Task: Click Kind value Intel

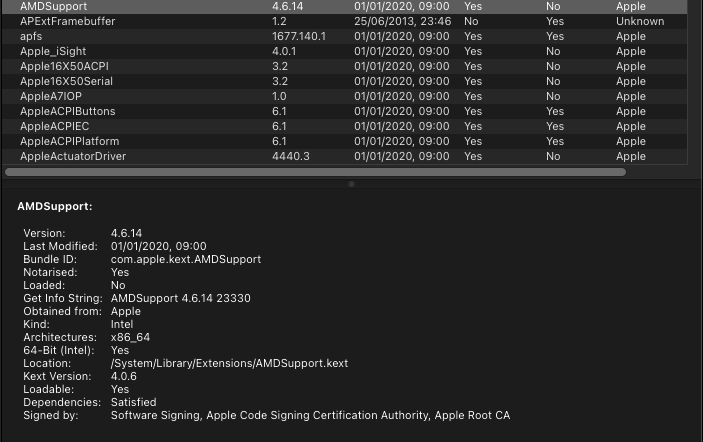Action: tap(122, 325)
